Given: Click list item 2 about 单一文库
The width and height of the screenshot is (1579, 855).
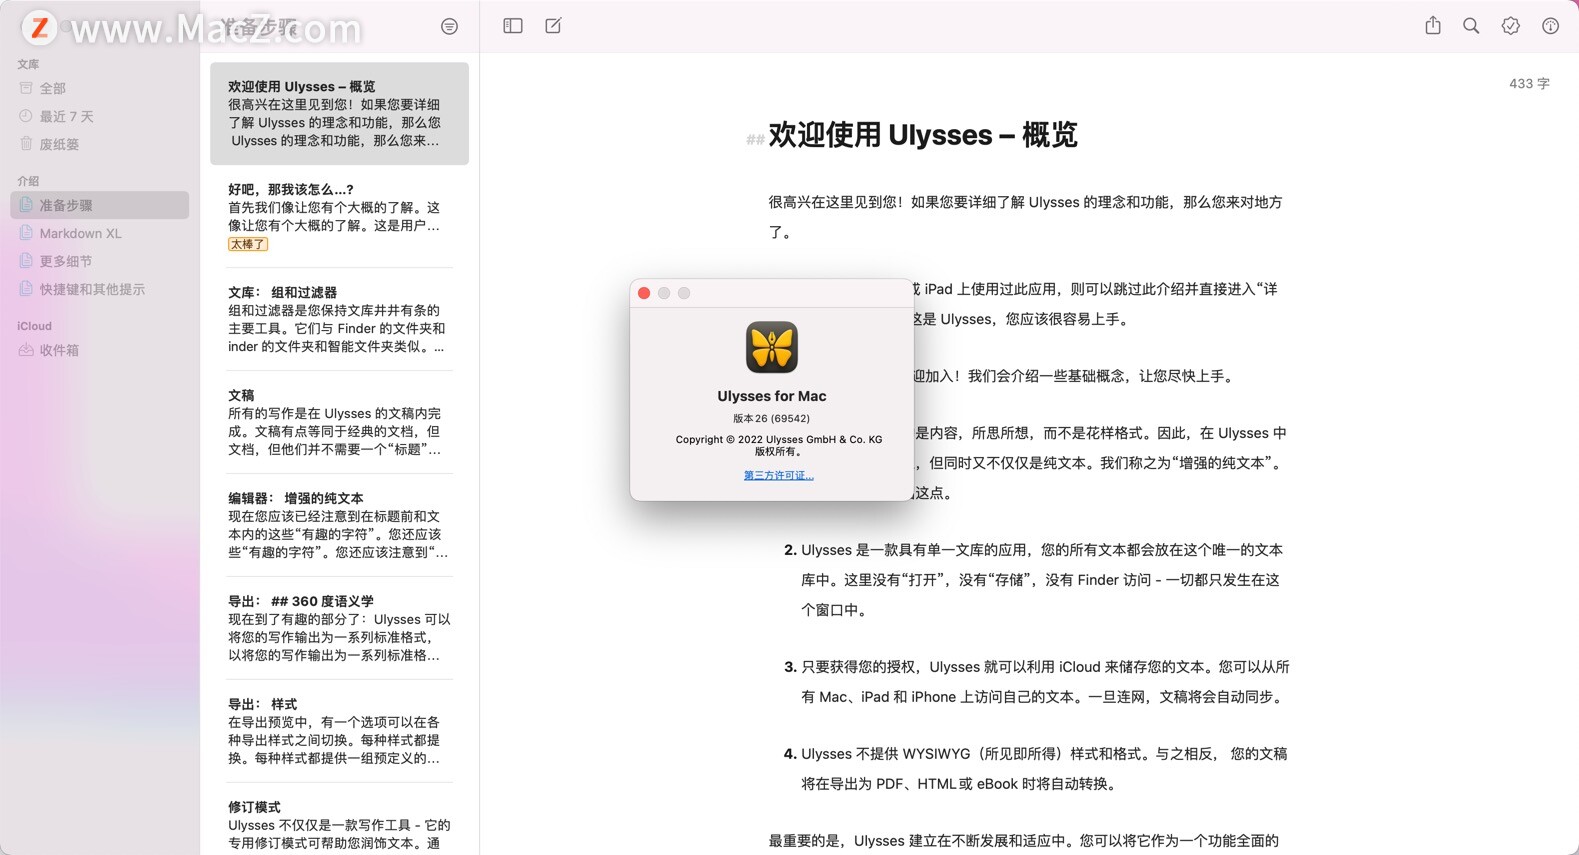Looking at the screenshot, I should 1036,580.
